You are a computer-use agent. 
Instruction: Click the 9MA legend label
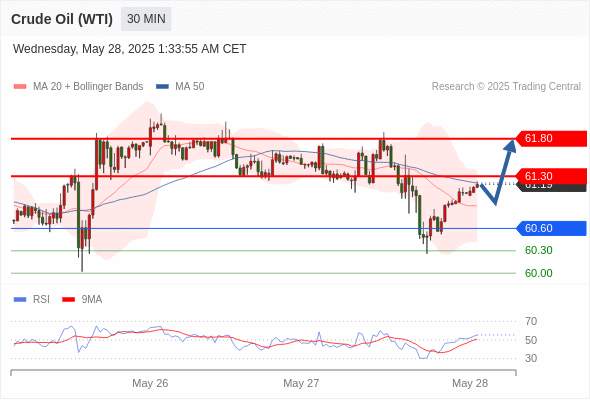point(92,300)
